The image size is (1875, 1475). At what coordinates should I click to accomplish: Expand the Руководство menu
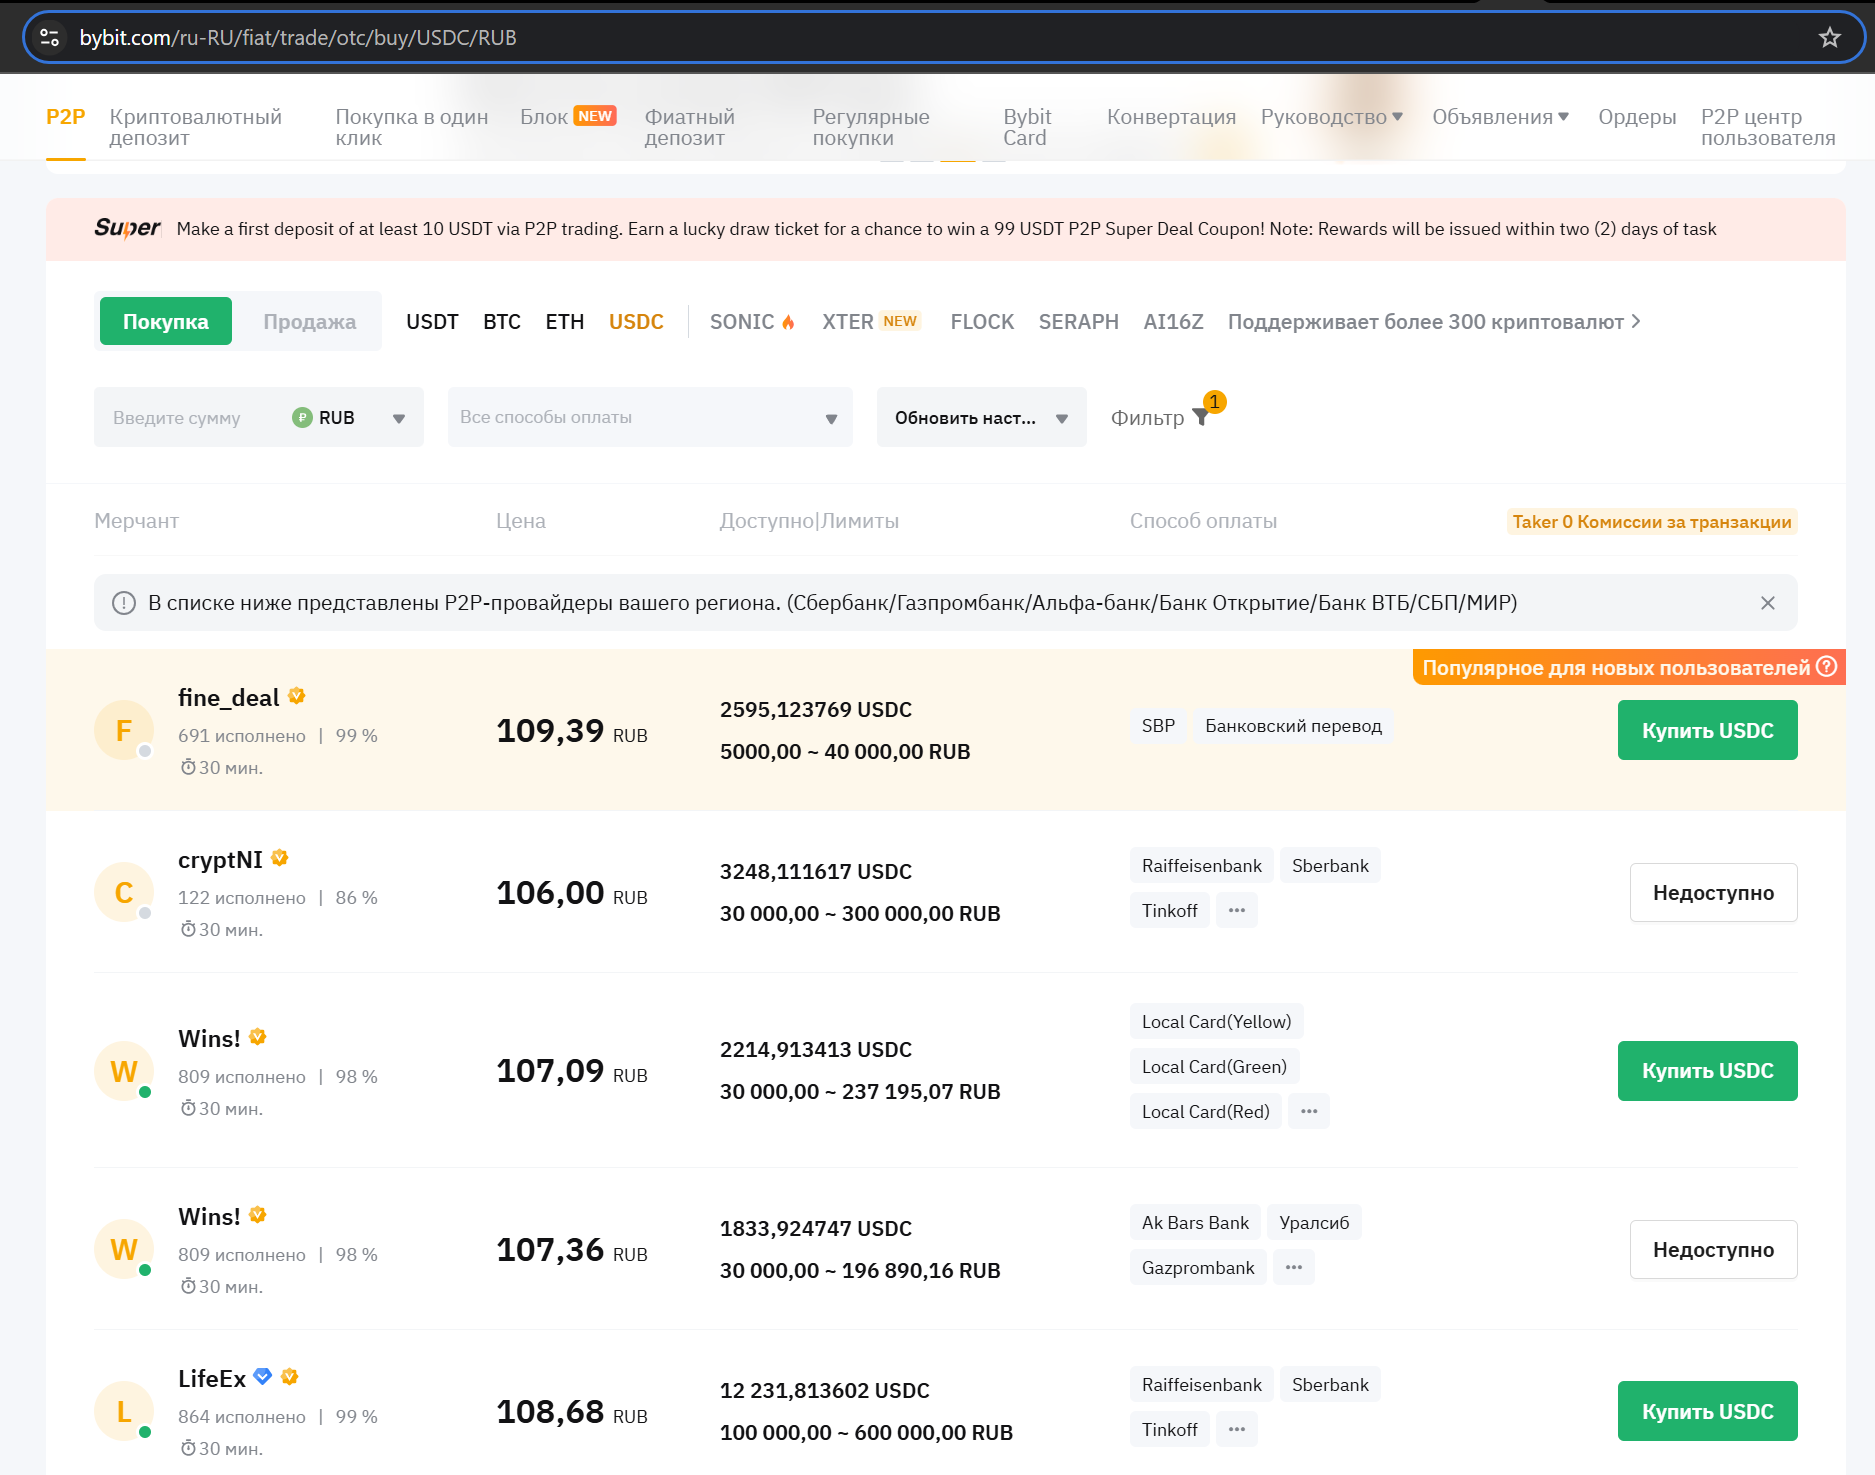coord(1332,117)
